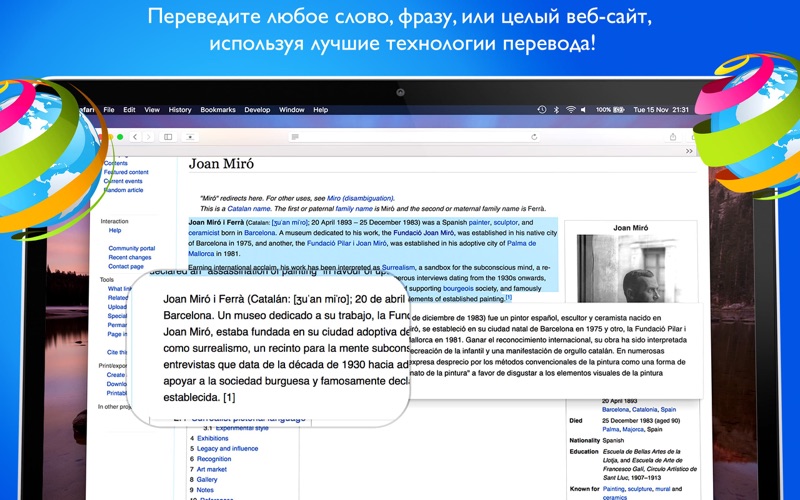Open the sidebar Help link under Interaction

(x=115, y=231)
